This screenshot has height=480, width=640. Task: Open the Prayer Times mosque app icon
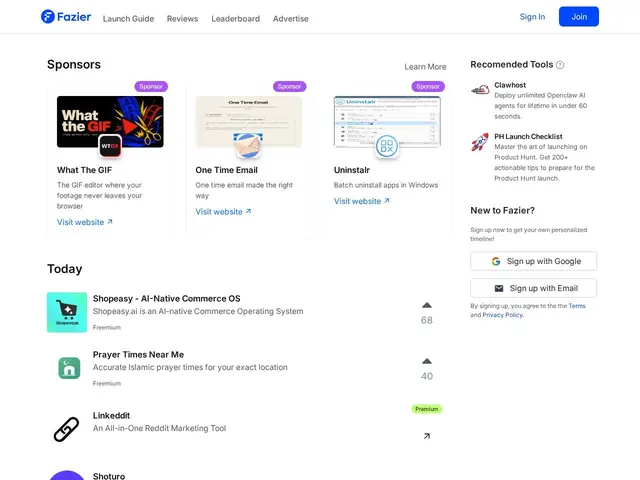69,368
